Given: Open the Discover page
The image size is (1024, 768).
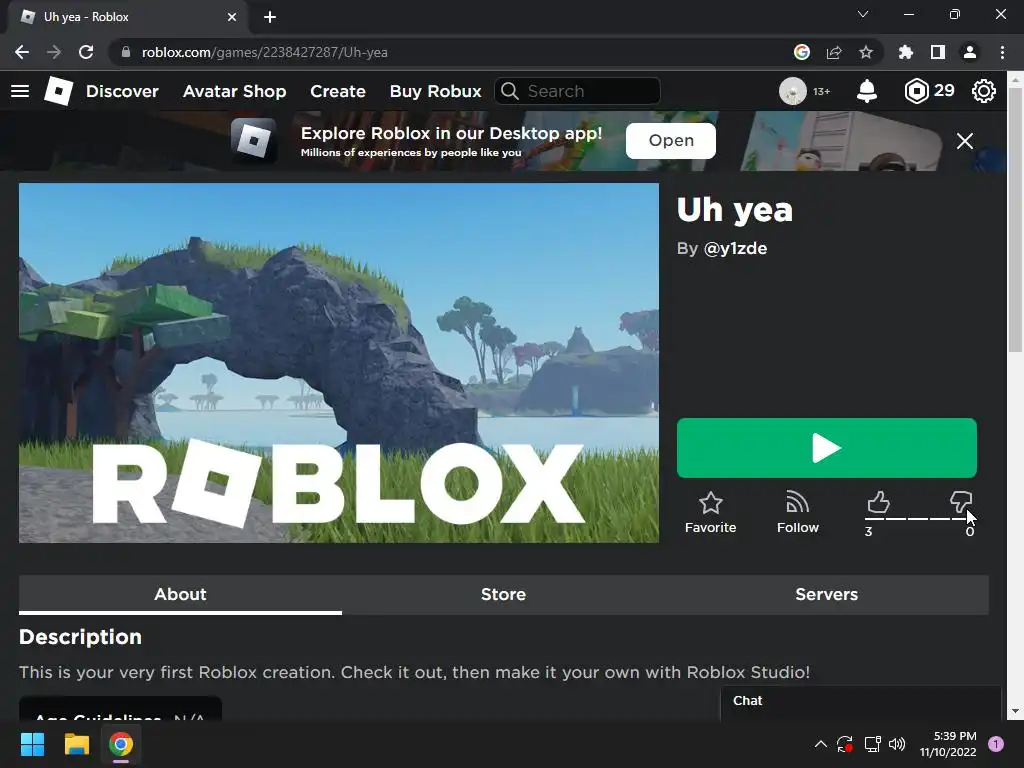Looking at the screenshot, I should (122, 91).
